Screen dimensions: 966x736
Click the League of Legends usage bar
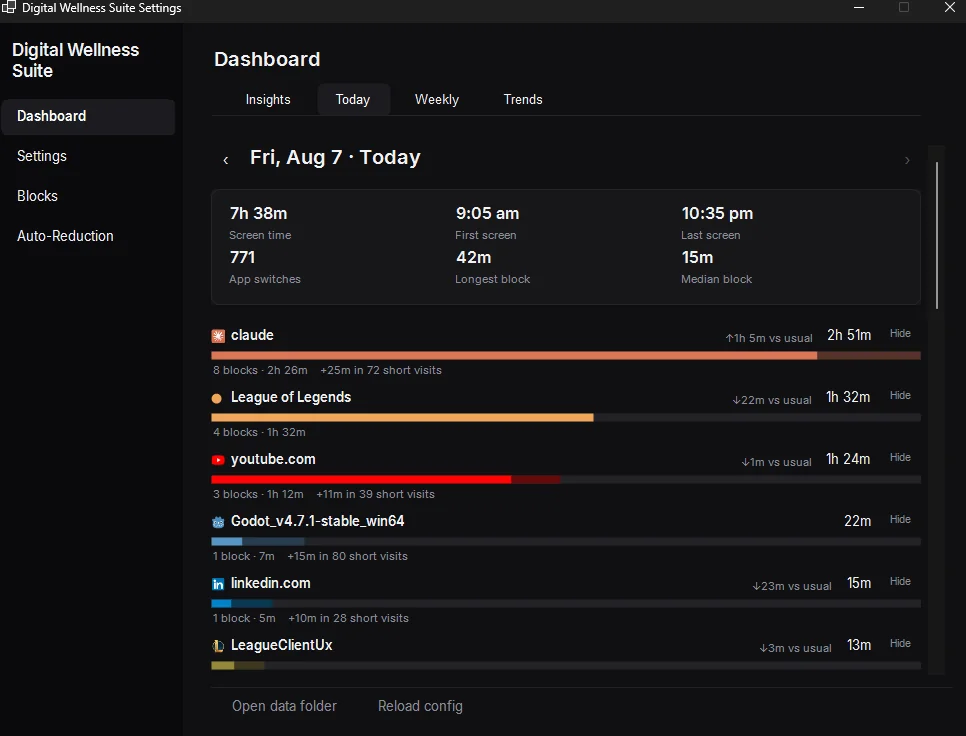566,418
